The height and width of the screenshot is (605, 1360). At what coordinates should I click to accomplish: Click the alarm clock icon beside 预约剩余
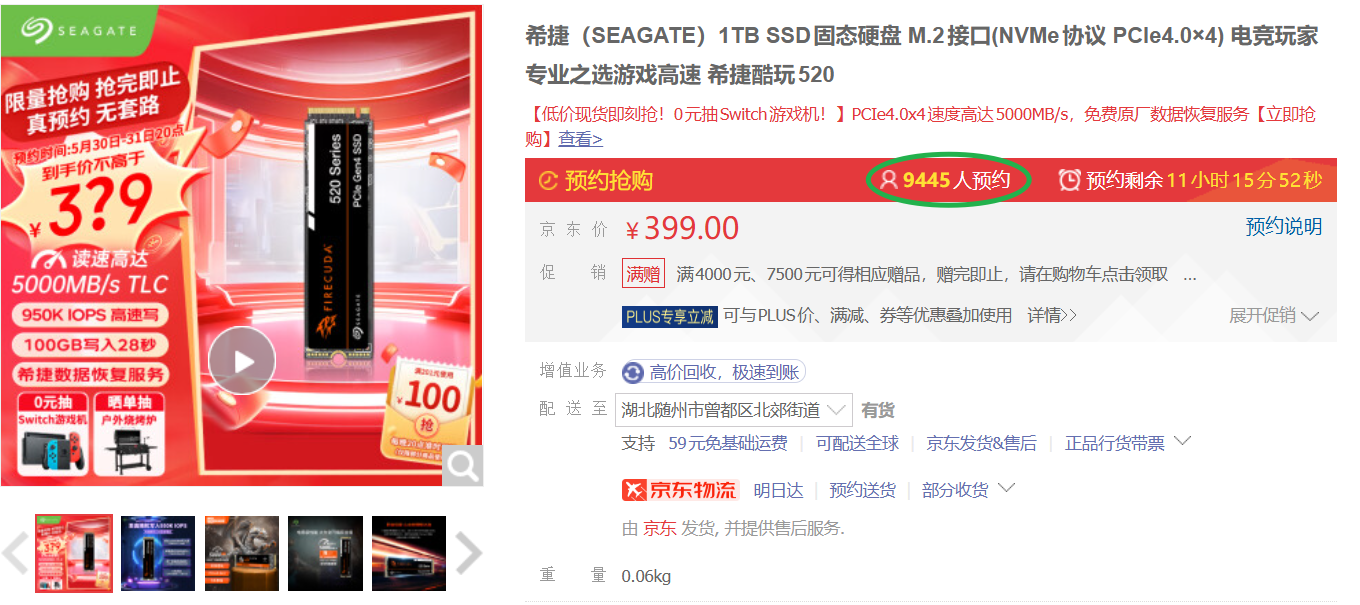coord(1070,180)
